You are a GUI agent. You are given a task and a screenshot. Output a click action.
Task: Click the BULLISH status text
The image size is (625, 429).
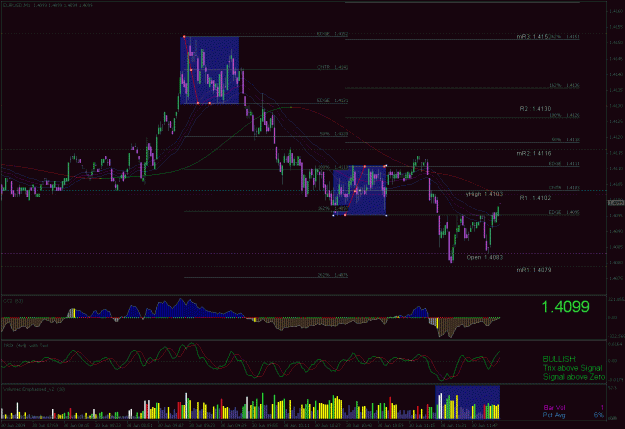tap(559, 359)
